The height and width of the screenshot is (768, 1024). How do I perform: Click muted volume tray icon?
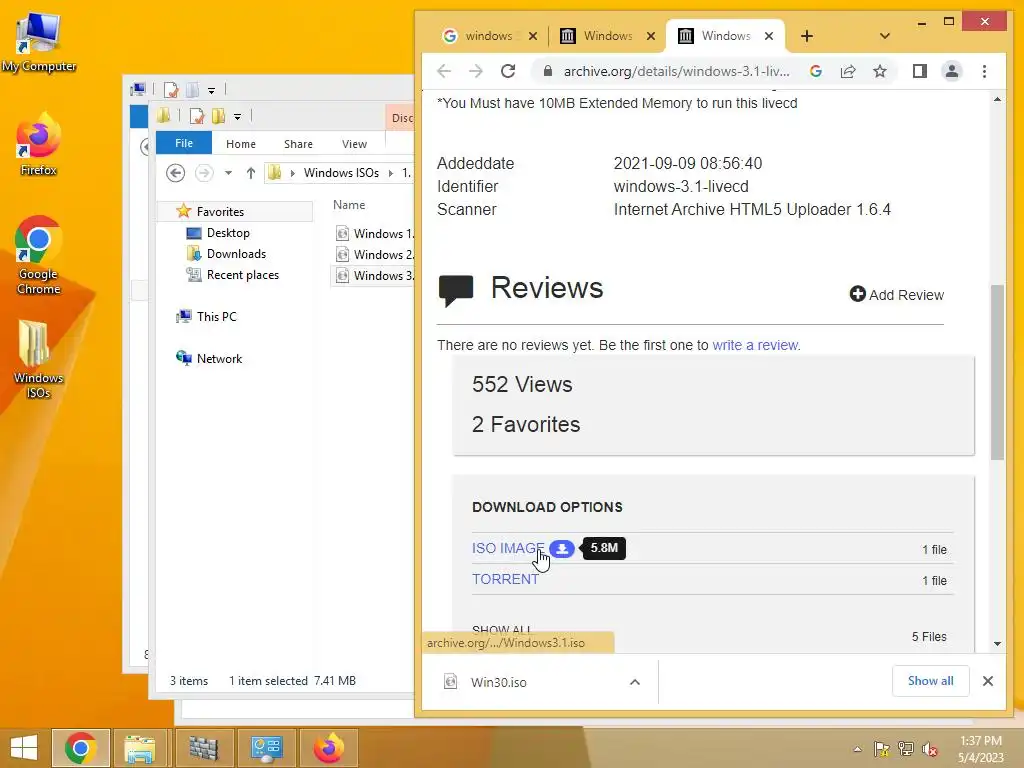[930, 749]
